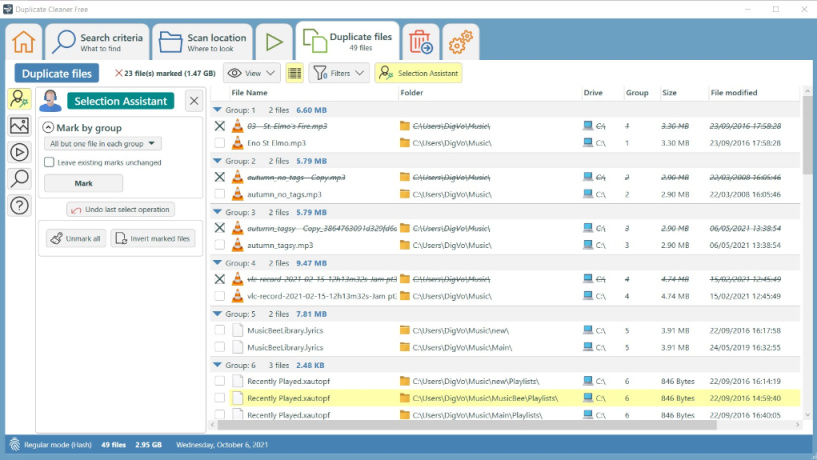This screenshot has width=817, height=460.
Task: Click red X marked files indicator
Action: pyautogui.click(x=119, y=73)
